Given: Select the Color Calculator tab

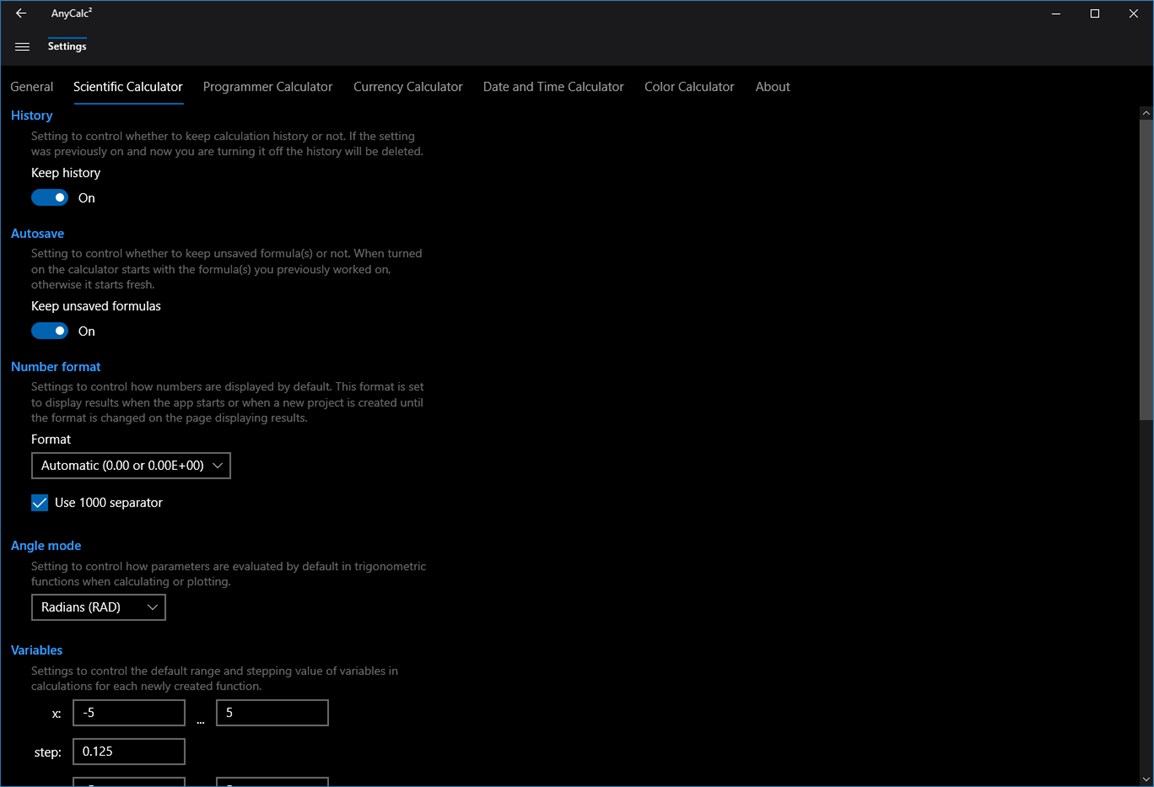Looking at the screenshot, I should pyautogui.click(x=689, y=87).
